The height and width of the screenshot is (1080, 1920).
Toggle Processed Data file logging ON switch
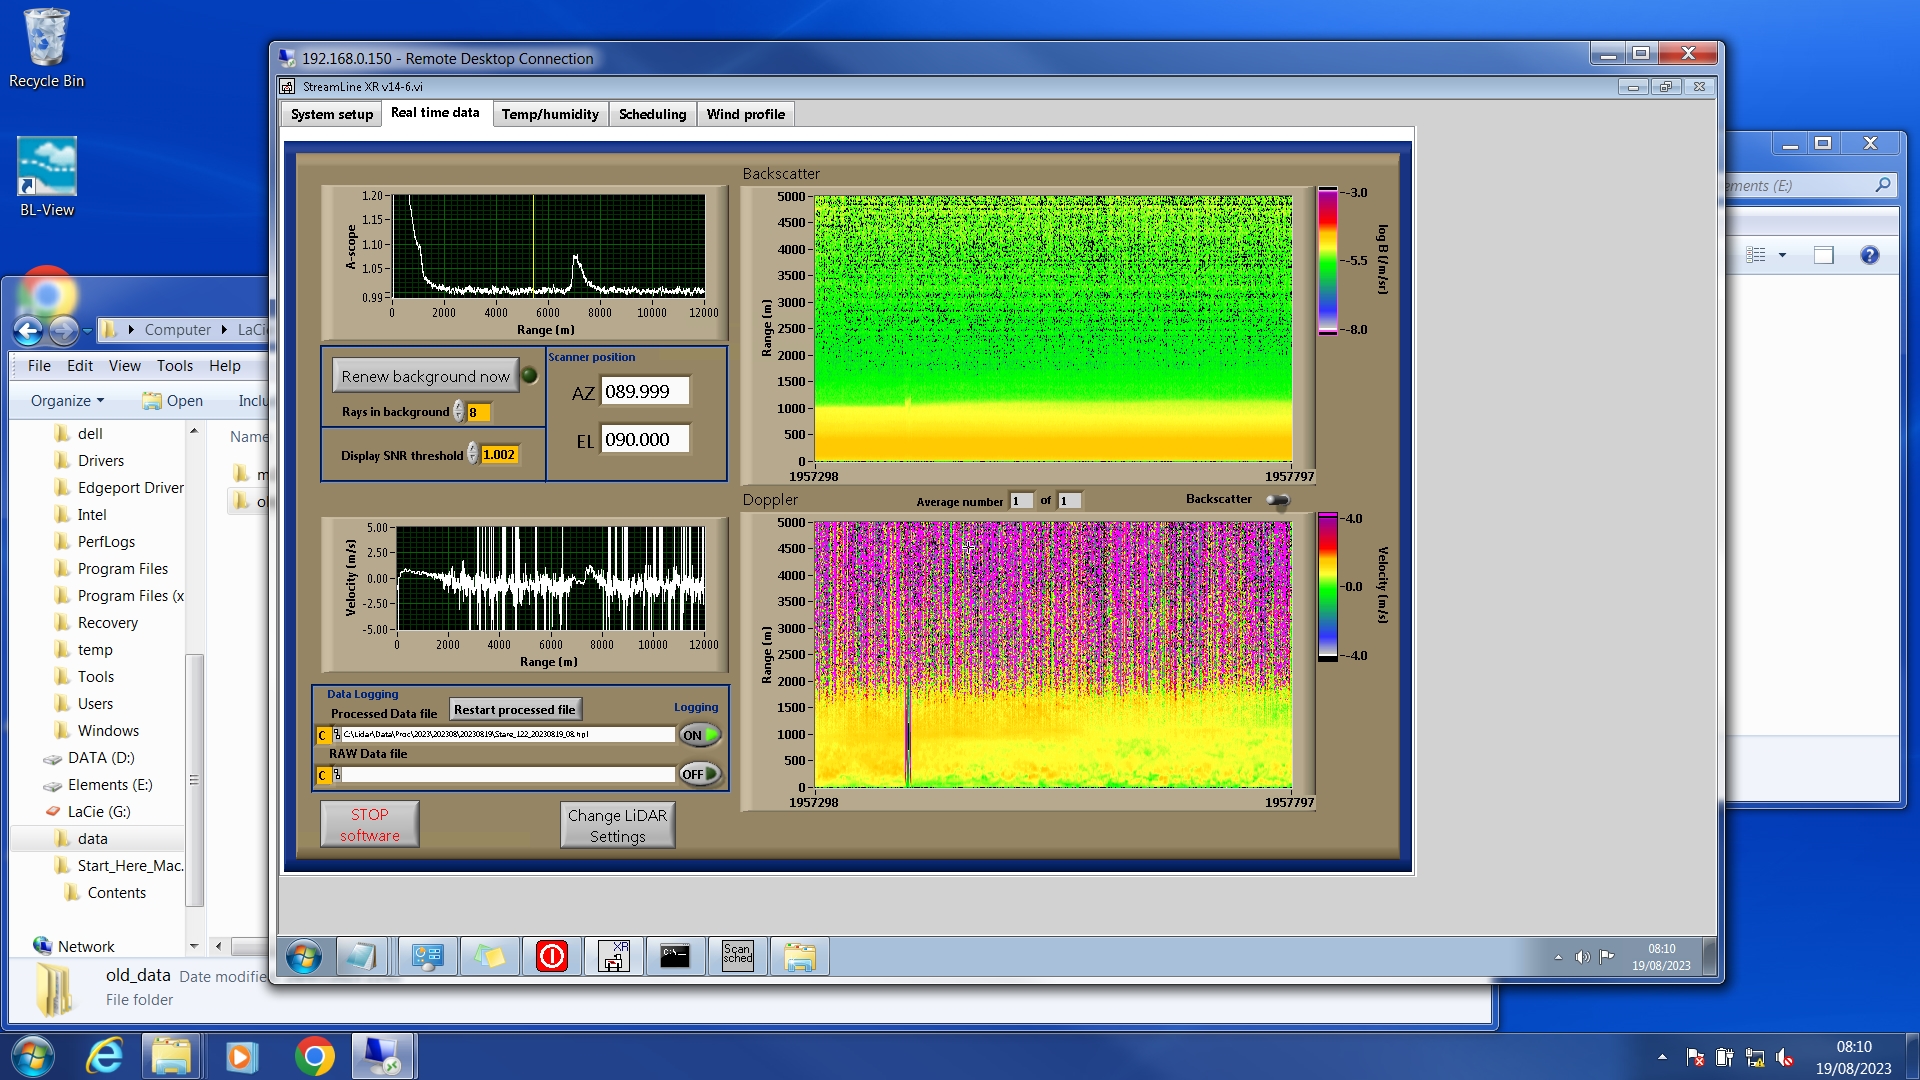[x=700, y=735]
